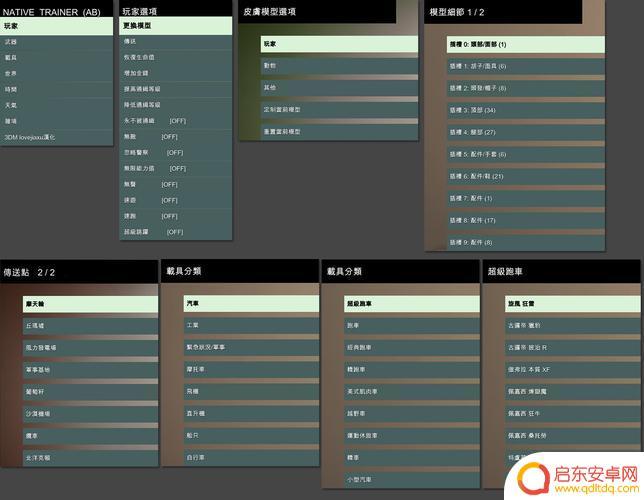The image size is (644, 500).
Task: Choose 超級跑車 in the car categories
Action: click(x=412, y=304)
